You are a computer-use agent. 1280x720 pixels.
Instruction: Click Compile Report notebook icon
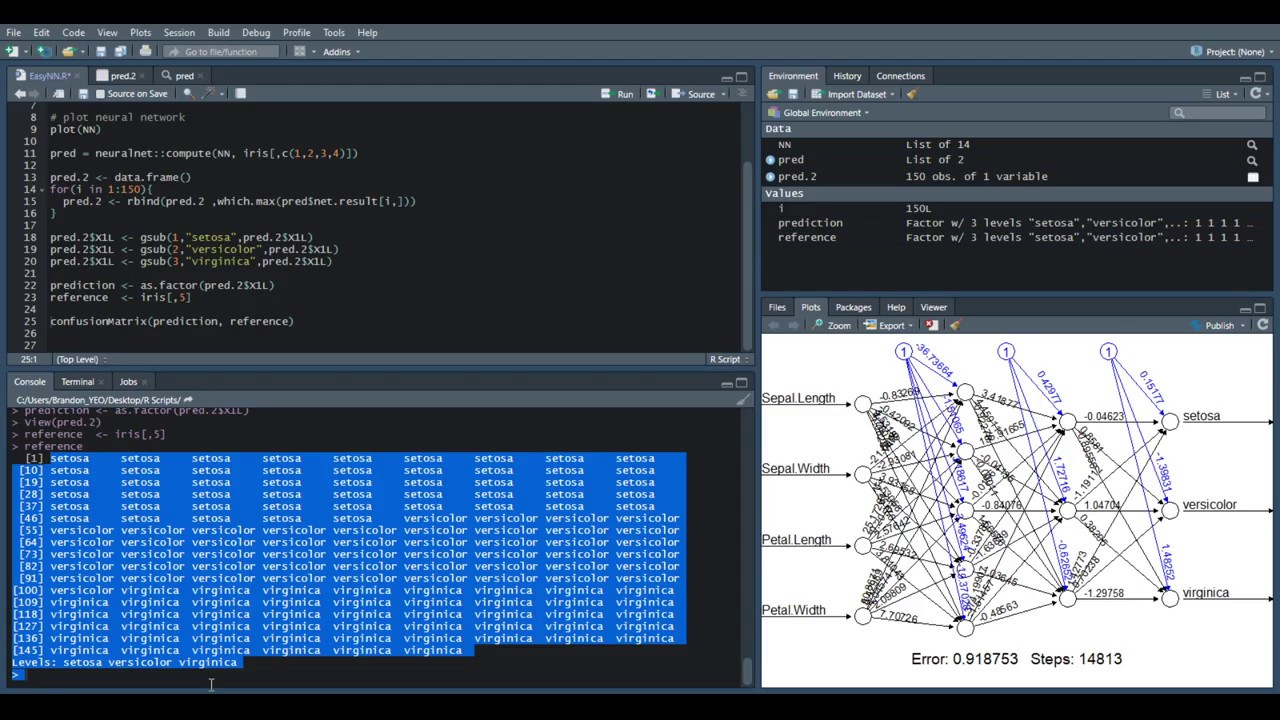(x=240, y=94)
